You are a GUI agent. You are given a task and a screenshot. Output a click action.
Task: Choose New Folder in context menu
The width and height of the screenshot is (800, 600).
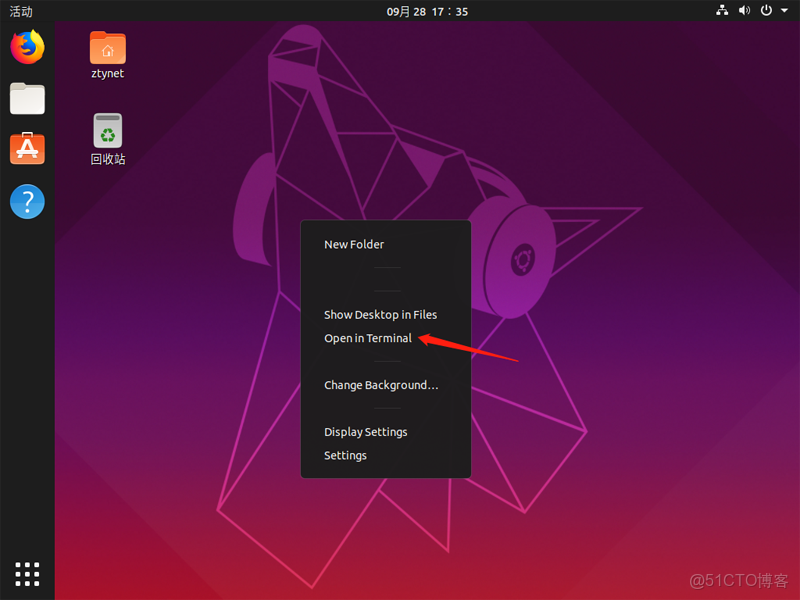tap(386, 244)
